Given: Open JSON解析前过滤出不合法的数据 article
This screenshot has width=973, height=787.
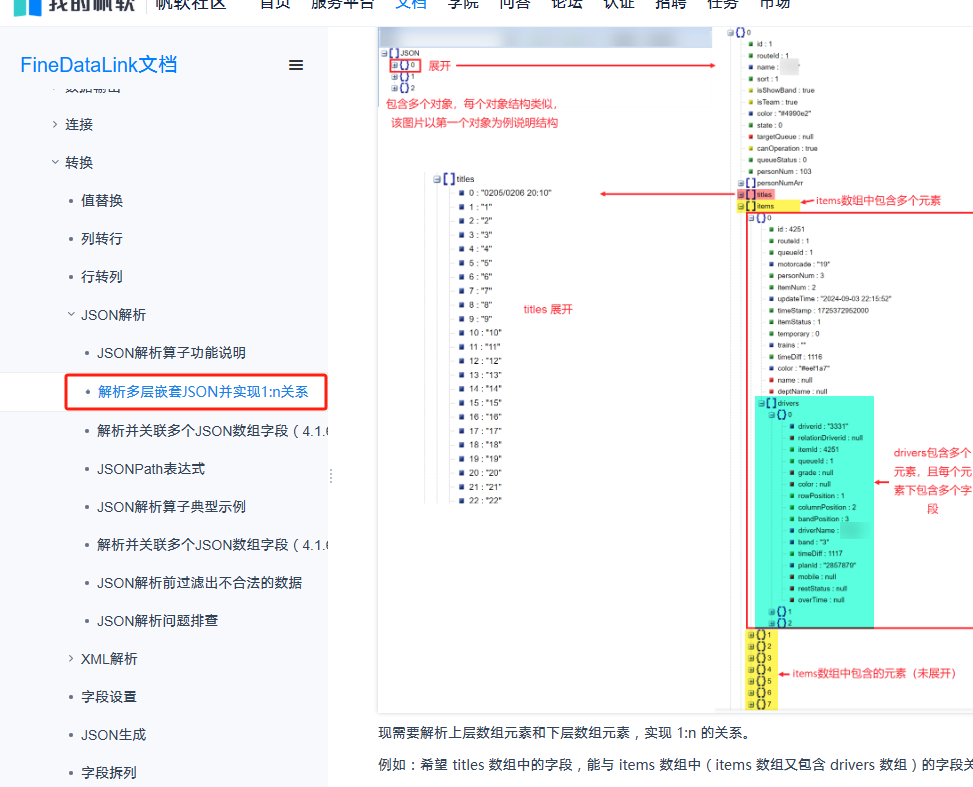Looking at the screenshot, I should click(x=199, y=582).
